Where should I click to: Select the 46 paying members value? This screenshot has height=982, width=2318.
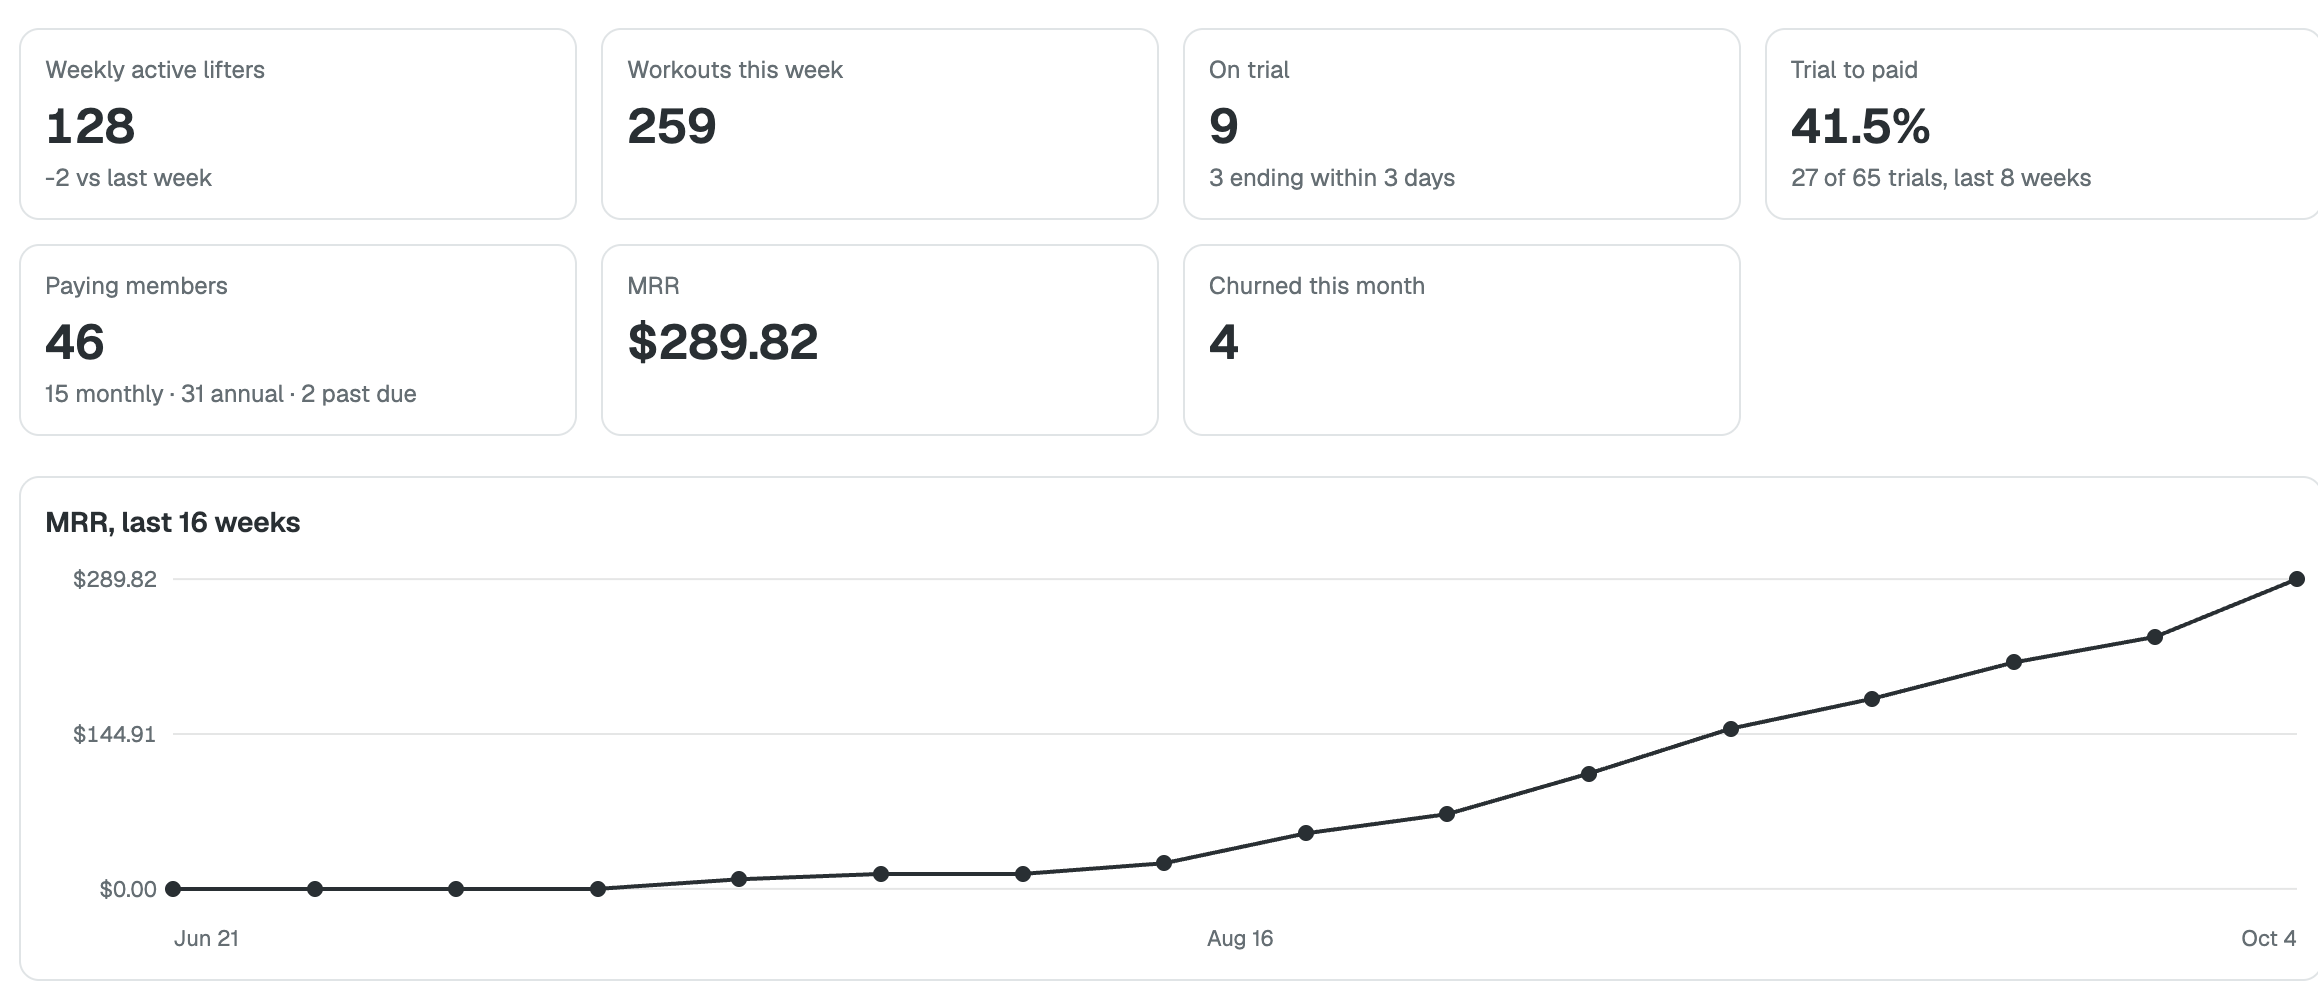tap(75, 342)
